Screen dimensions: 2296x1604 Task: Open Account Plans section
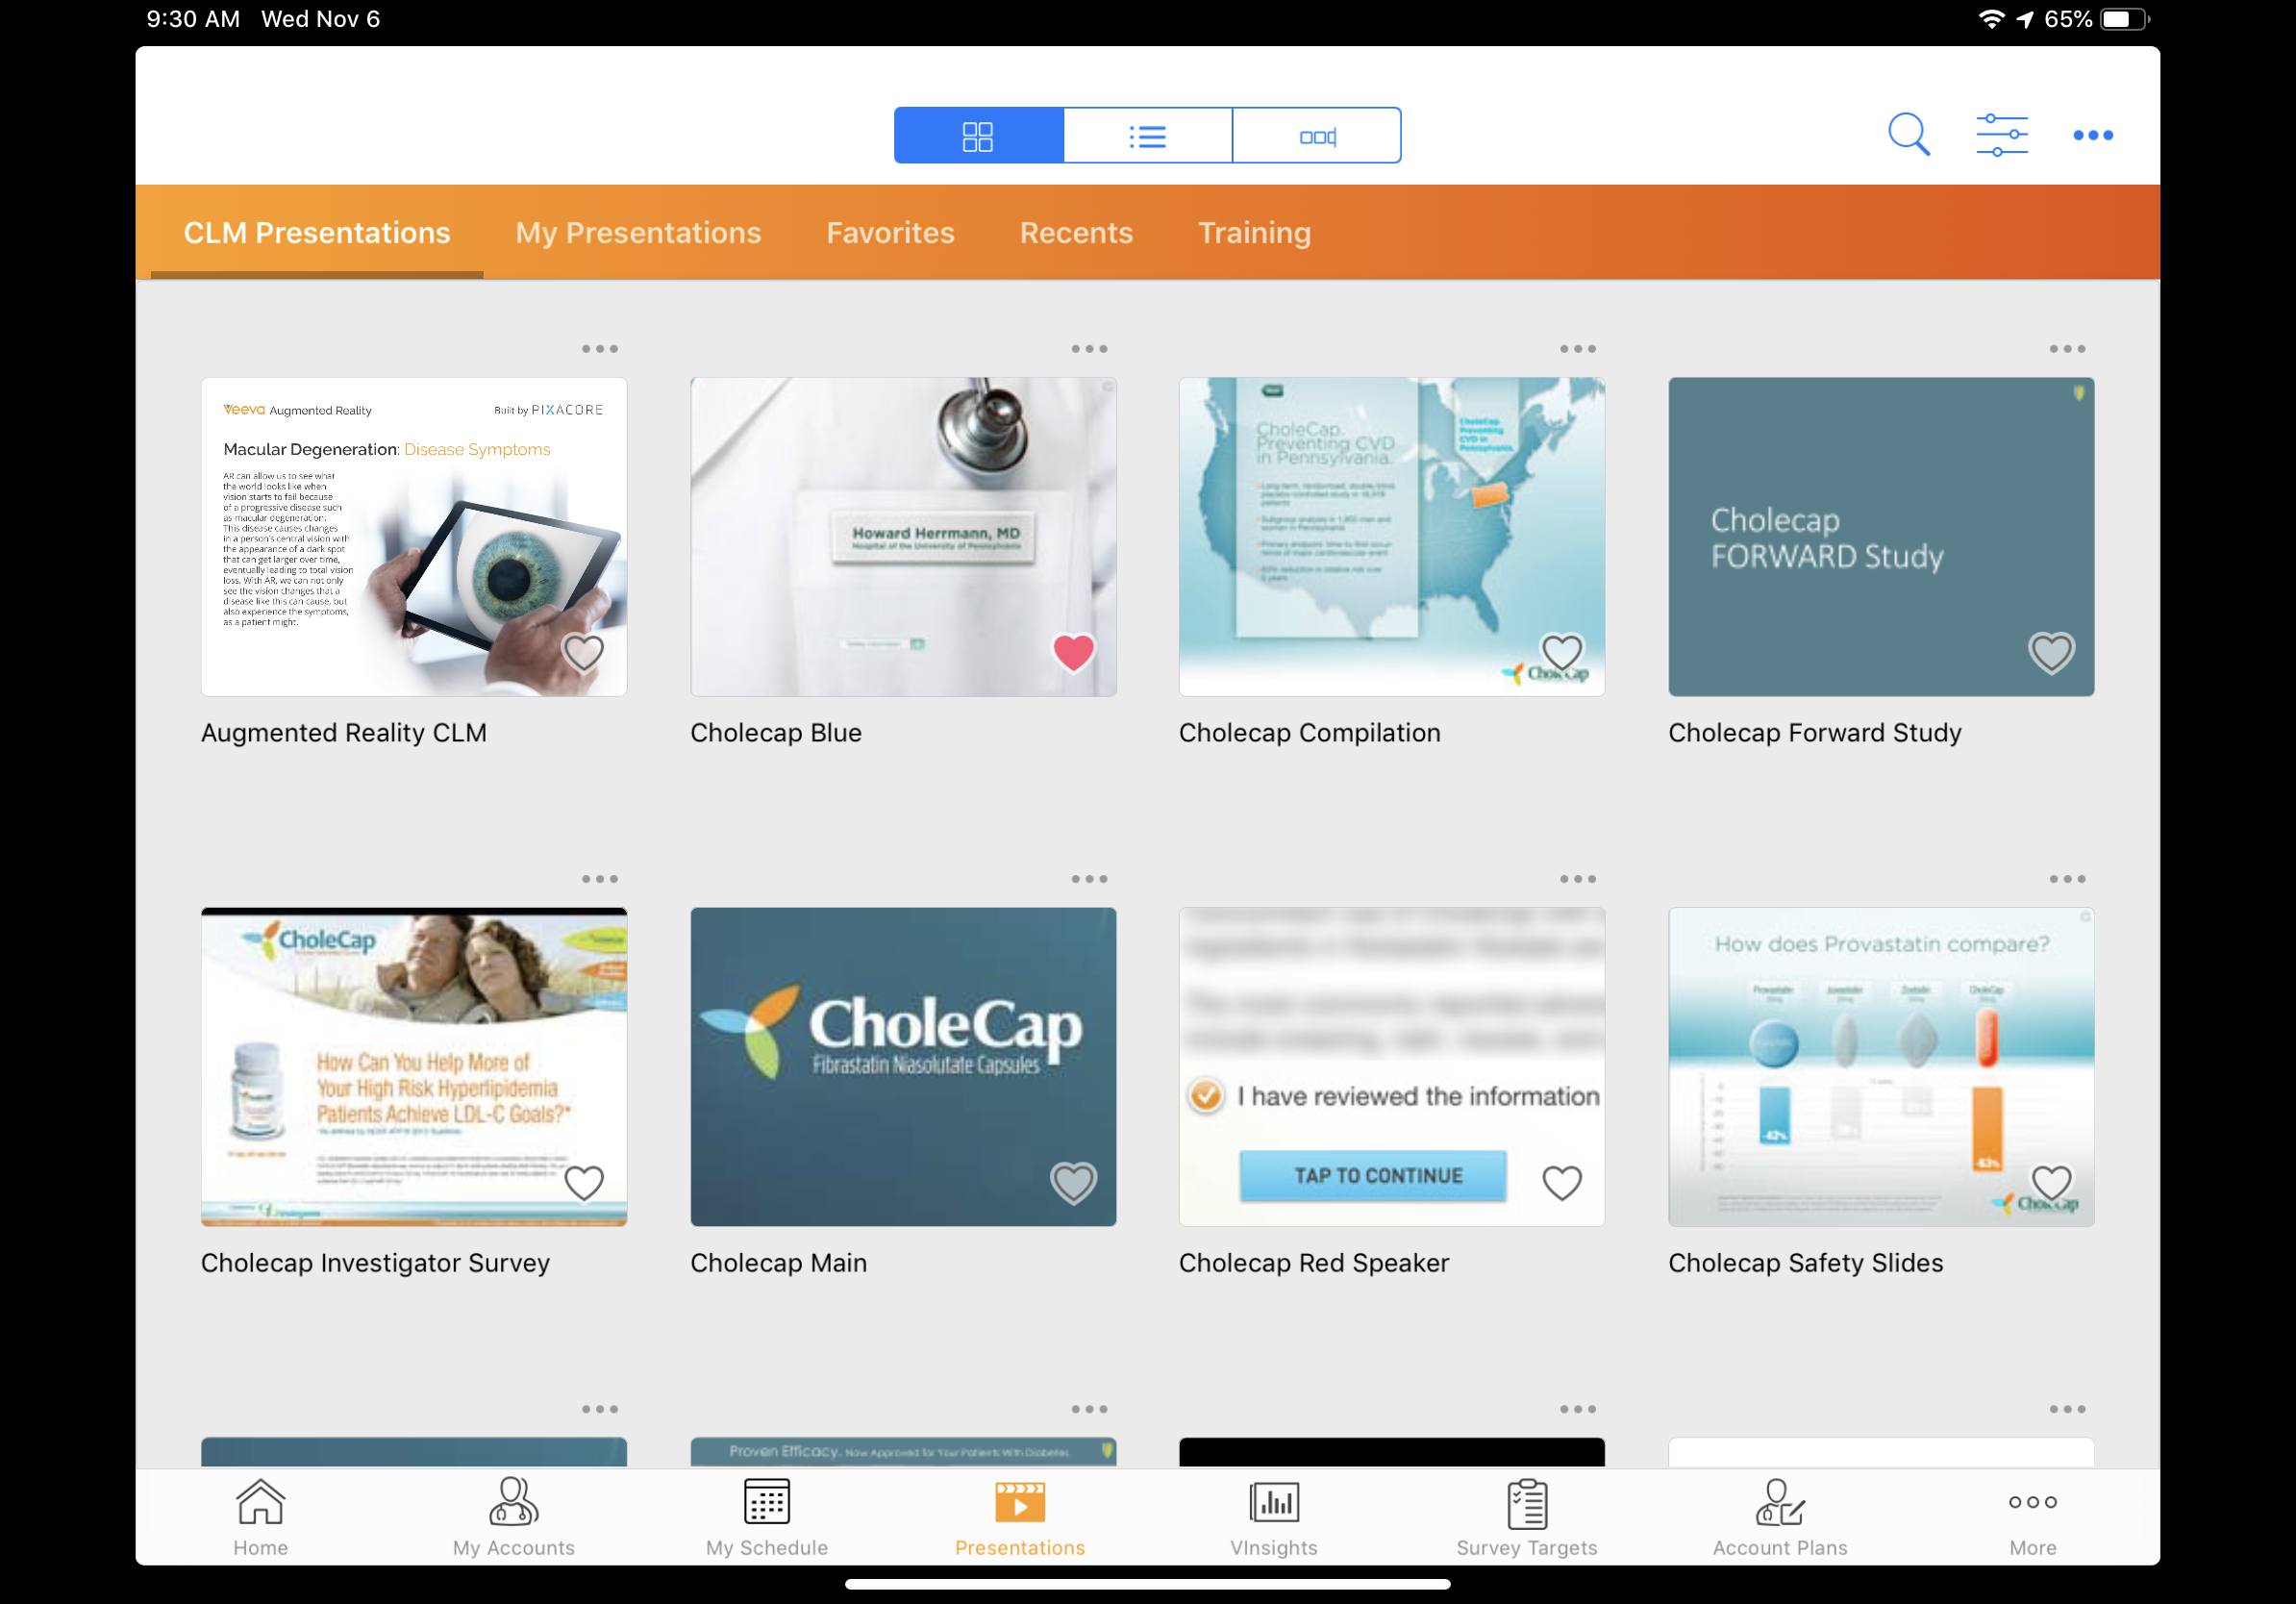[x=1779, y=1517]
